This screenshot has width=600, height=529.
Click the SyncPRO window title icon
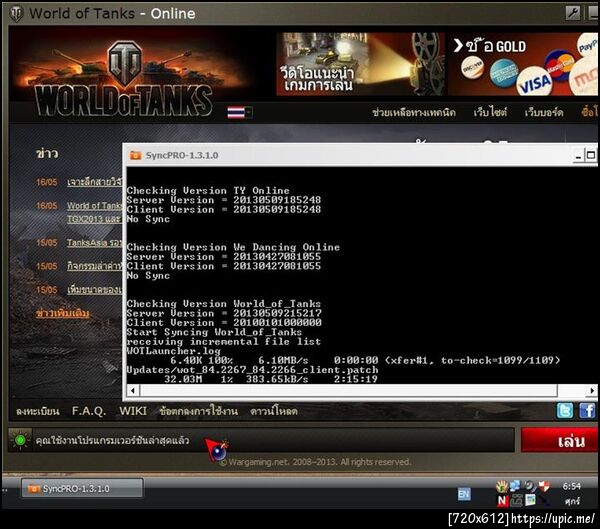coord(136,155)
